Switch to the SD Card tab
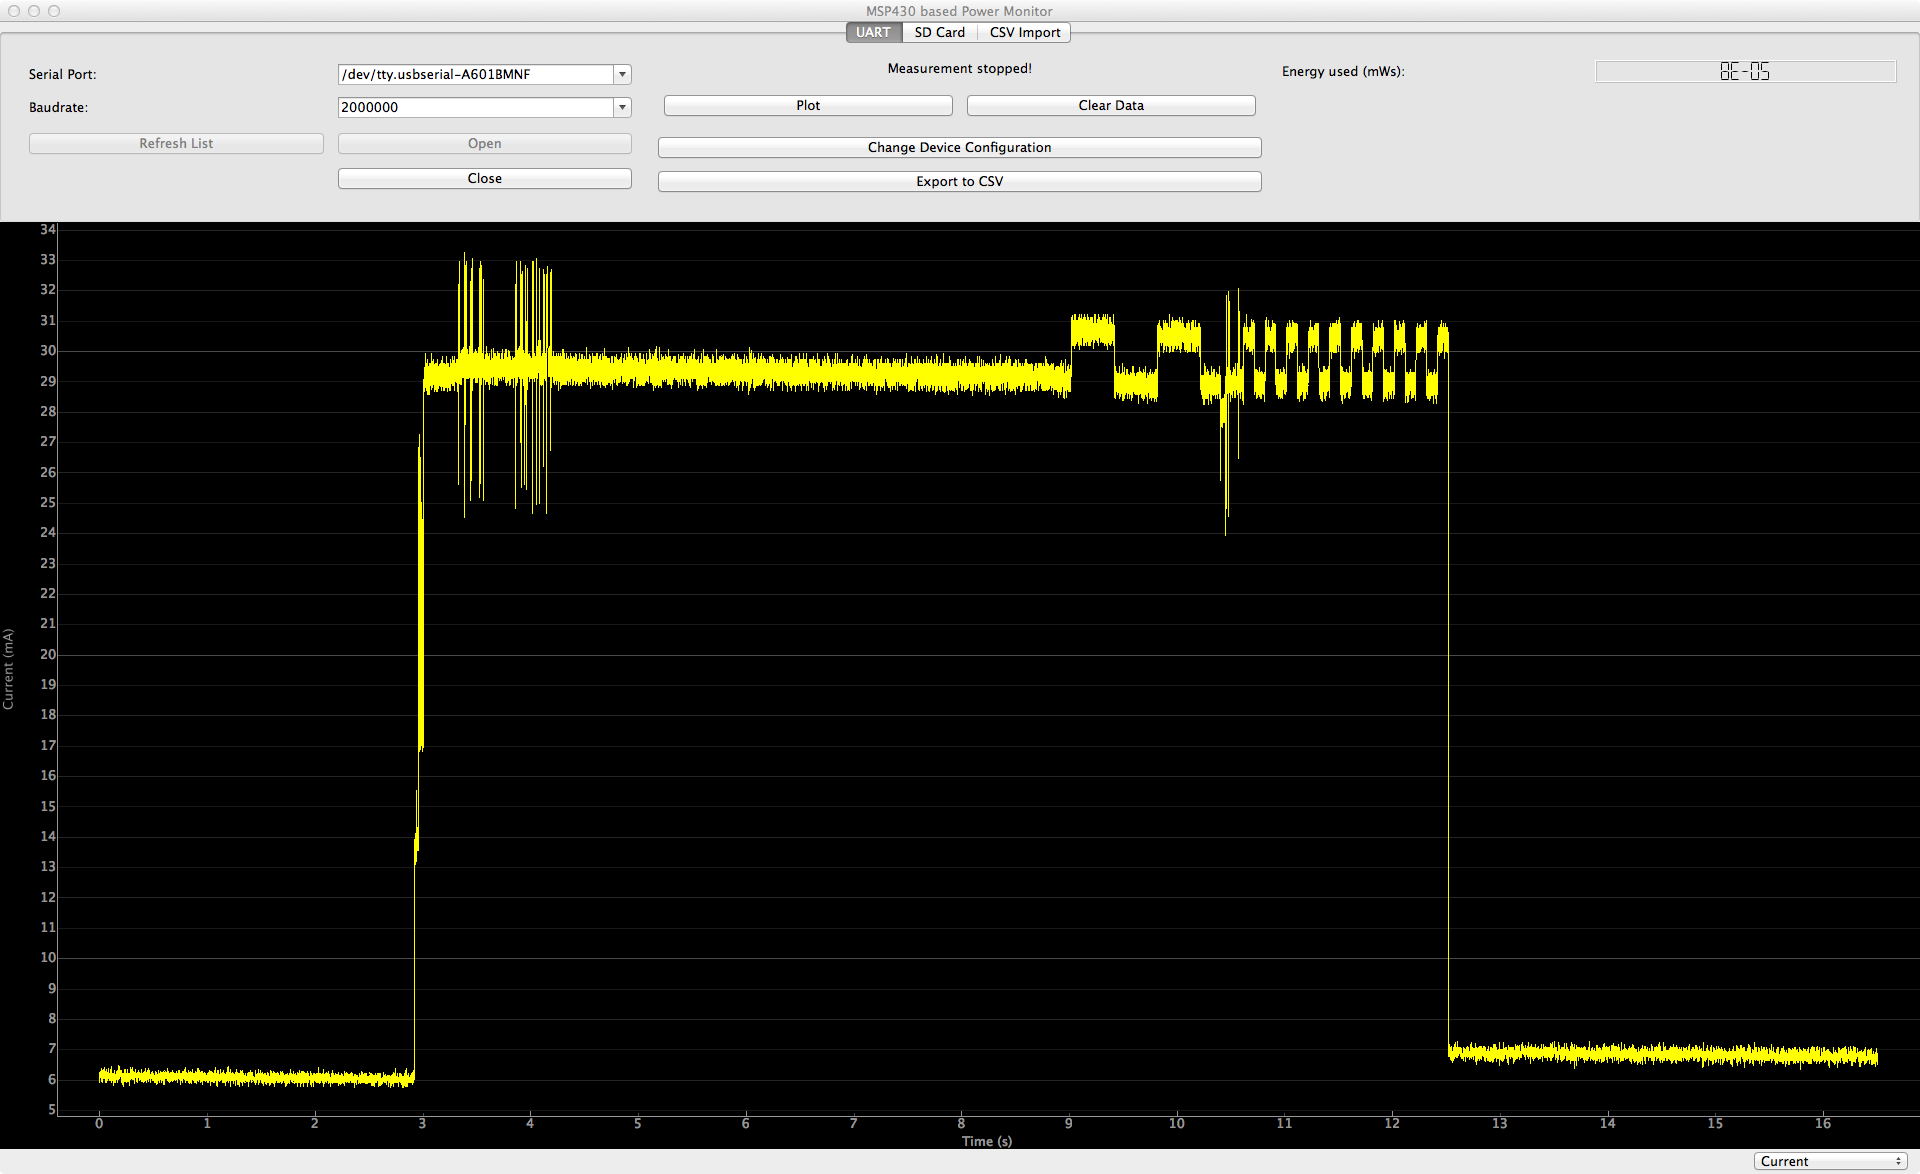The width and height of the screenshot is (1920, 1174). point(939,32)
